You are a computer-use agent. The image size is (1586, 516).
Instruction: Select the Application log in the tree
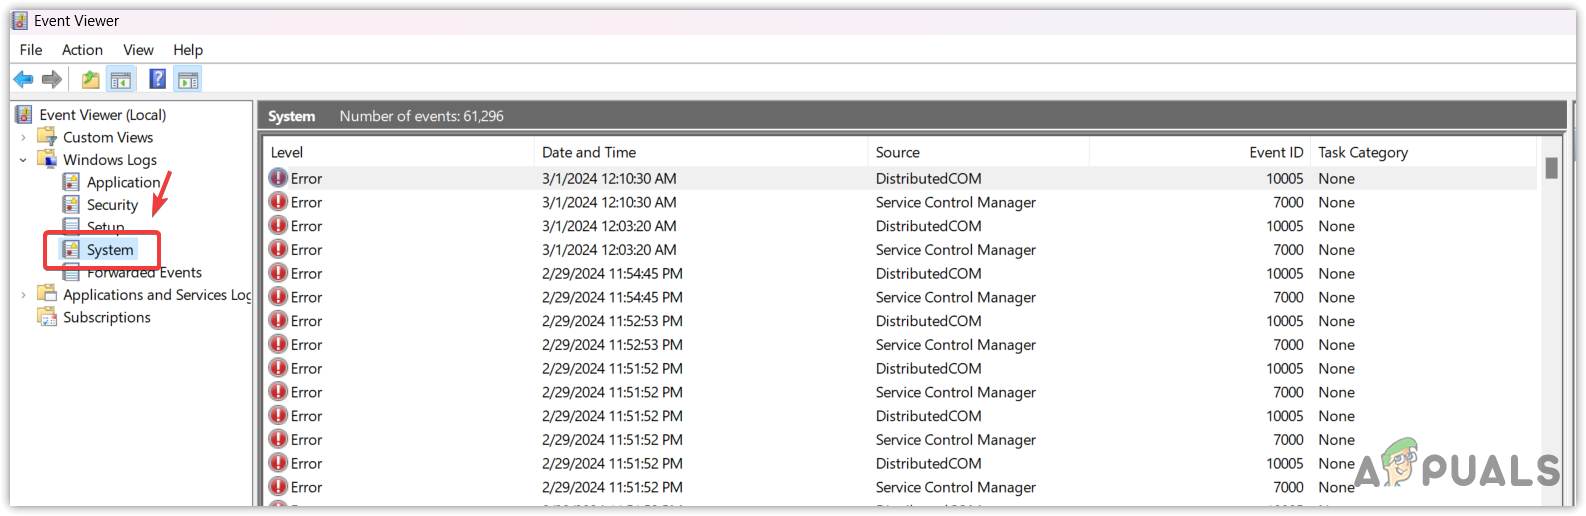[123, 182]
